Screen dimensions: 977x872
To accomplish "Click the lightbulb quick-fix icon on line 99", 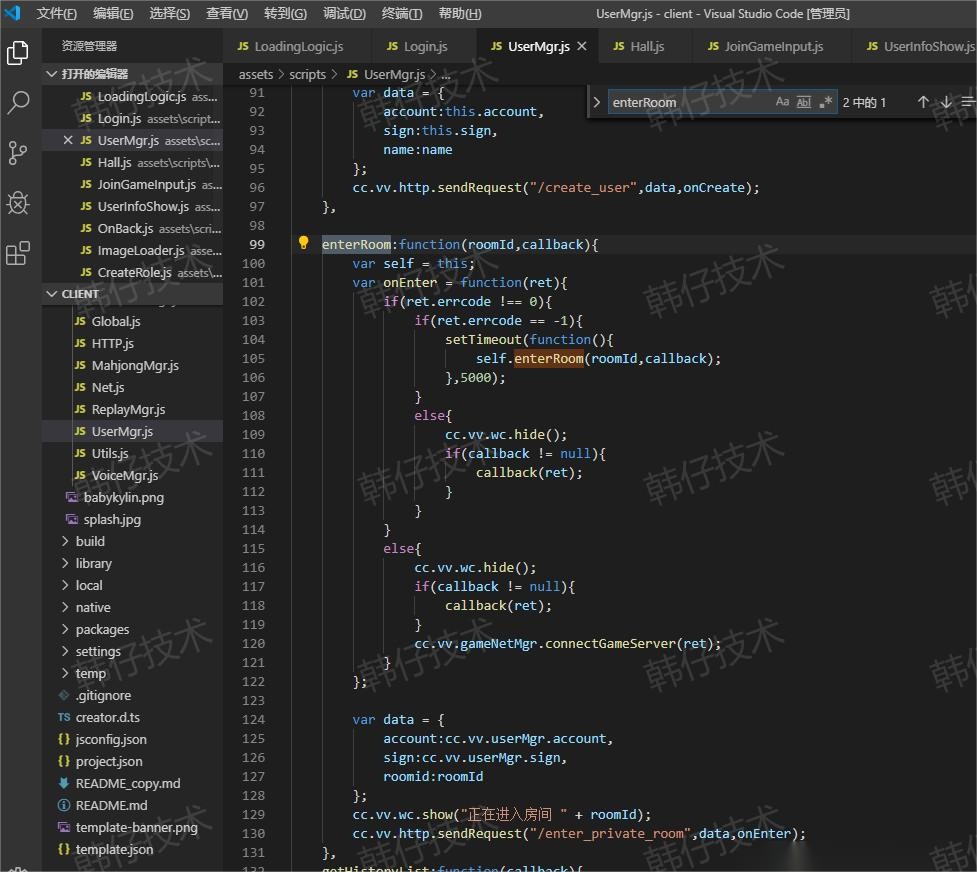I will 303,243.
